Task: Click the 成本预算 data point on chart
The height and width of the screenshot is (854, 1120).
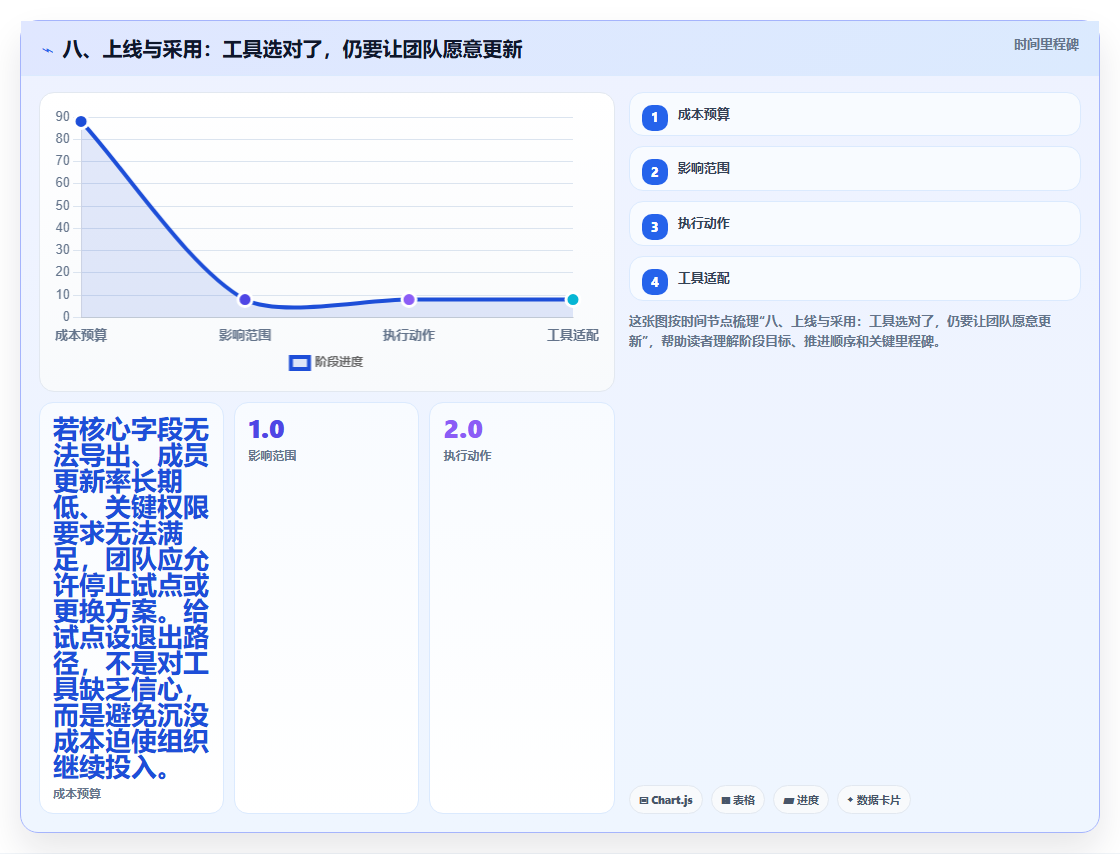Action: (x=81, y=121)
